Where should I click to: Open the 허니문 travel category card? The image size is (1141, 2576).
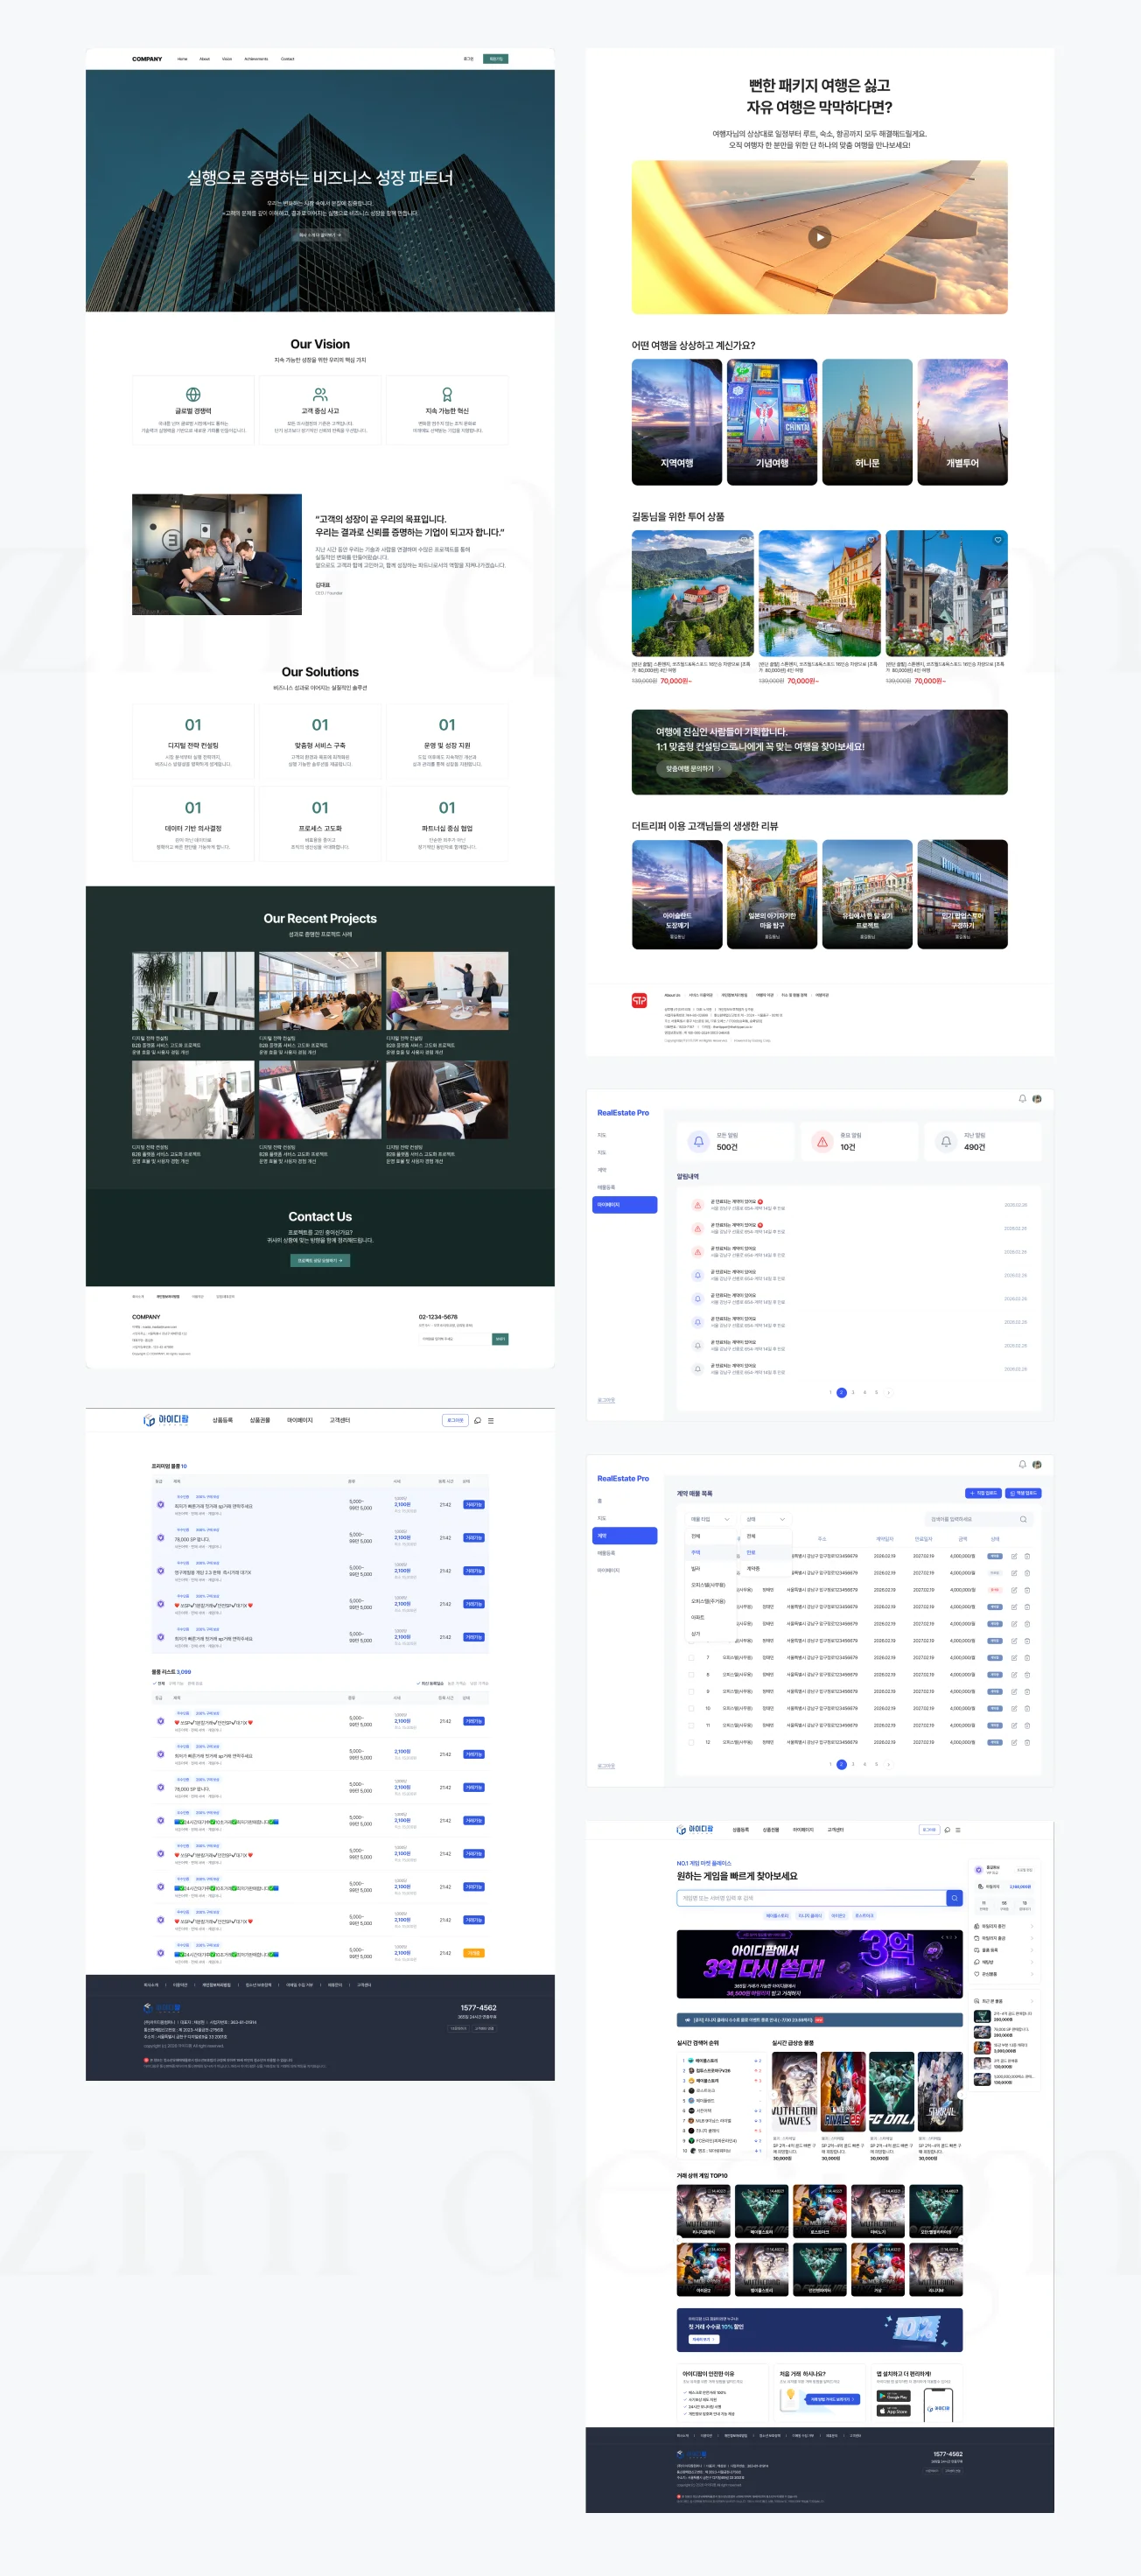coord(867,422)
